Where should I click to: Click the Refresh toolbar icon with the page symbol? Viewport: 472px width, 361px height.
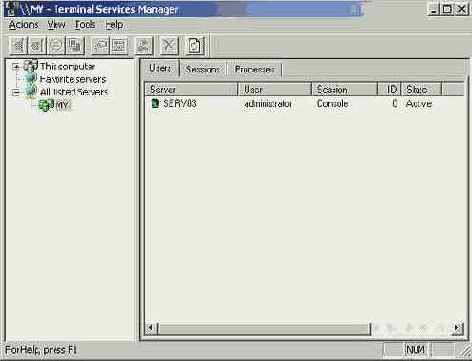[194, 45]
